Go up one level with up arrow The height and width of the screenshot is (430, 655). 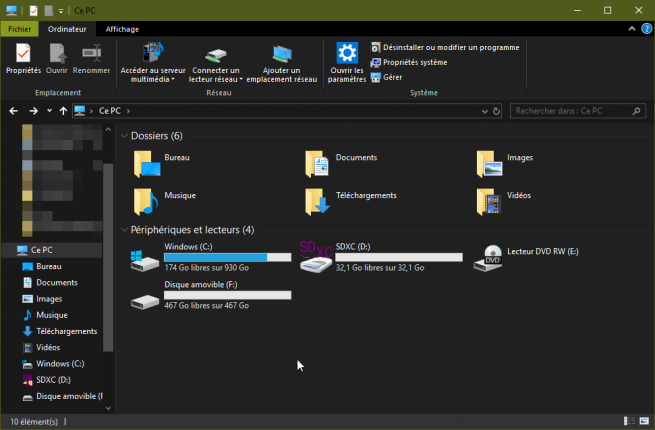(63, 111)
